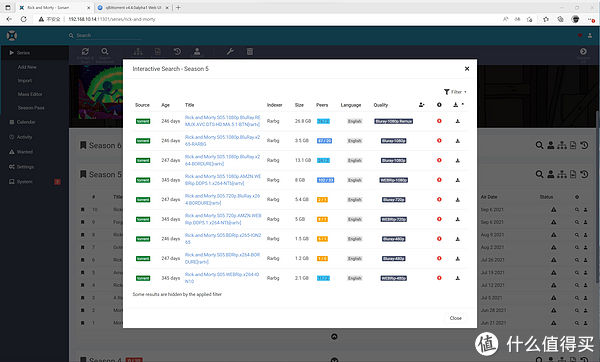Download the 3.5 GB x265-RARBG release
Image resolution: width=600 pixels, height=362 pixels.
457,141
